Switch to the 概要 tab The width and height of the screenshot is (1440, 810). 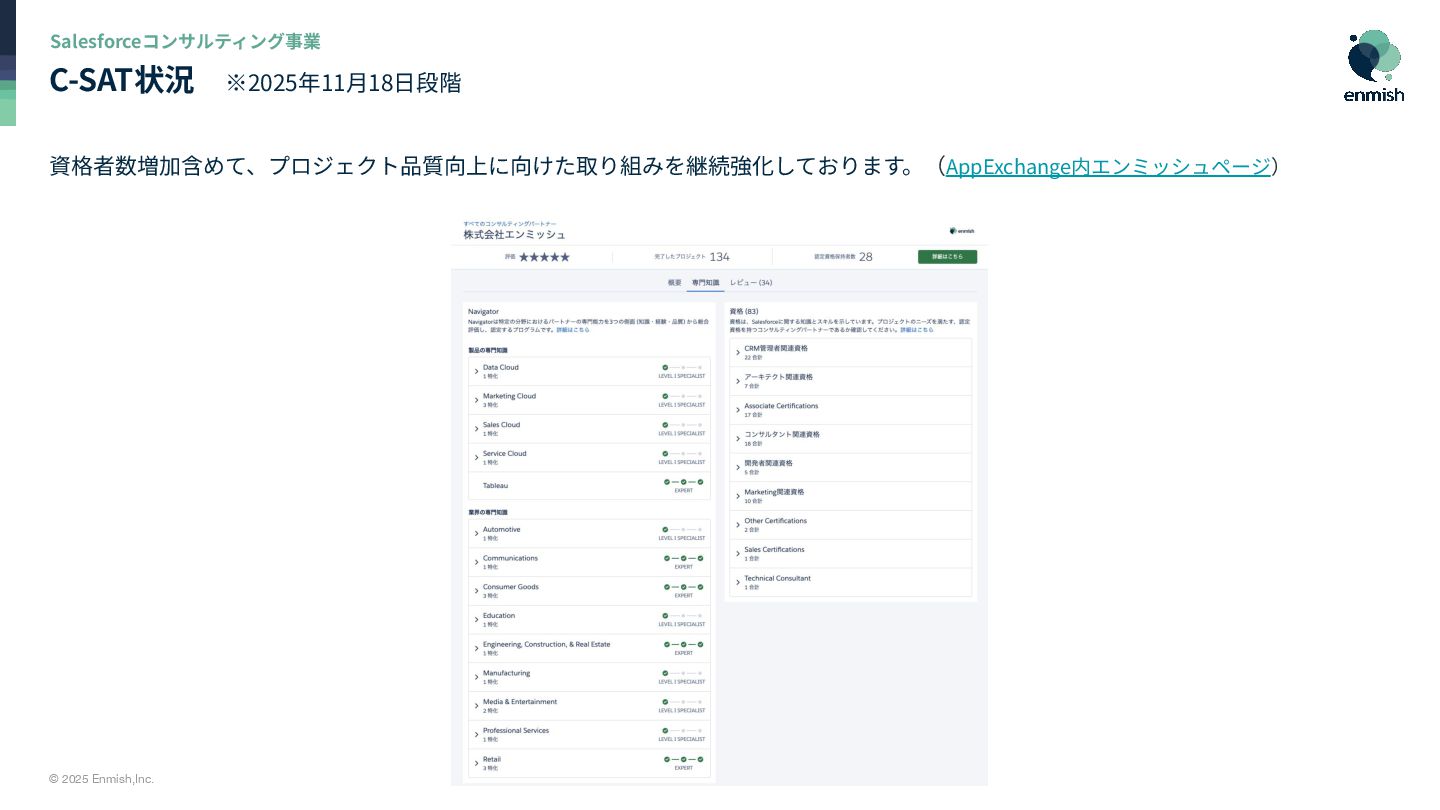(675, 283)
